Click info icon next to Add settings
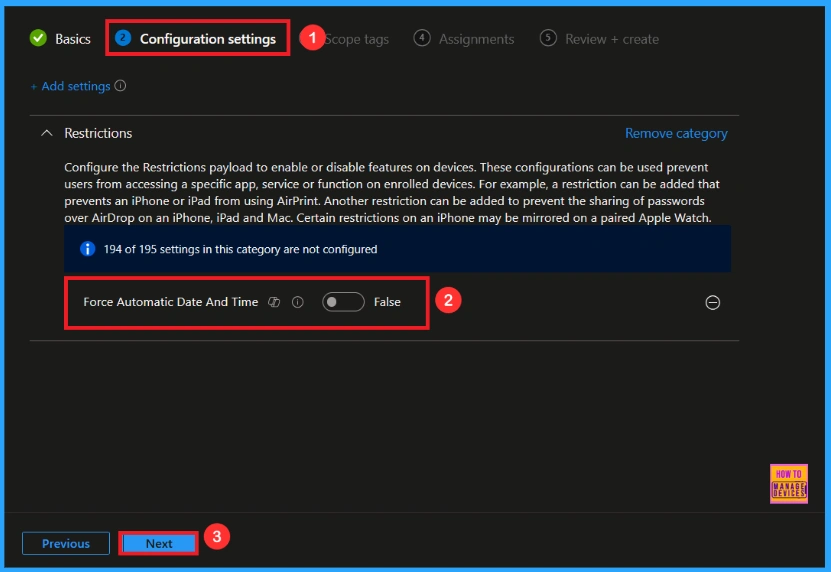This screenshot has height=572, width=831. click(120, 85)
